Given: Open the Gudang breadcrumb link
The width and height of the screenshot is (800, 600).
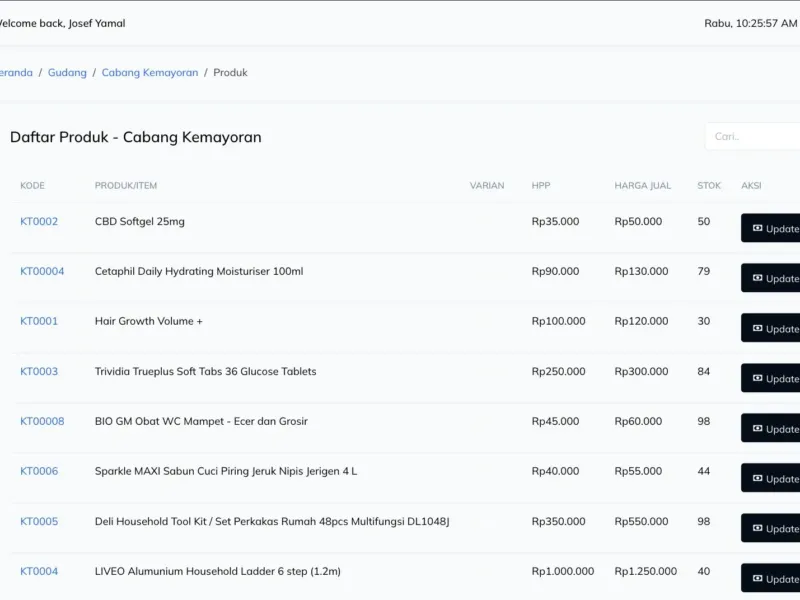Looking at the screenshot, I should click(67, 73).
